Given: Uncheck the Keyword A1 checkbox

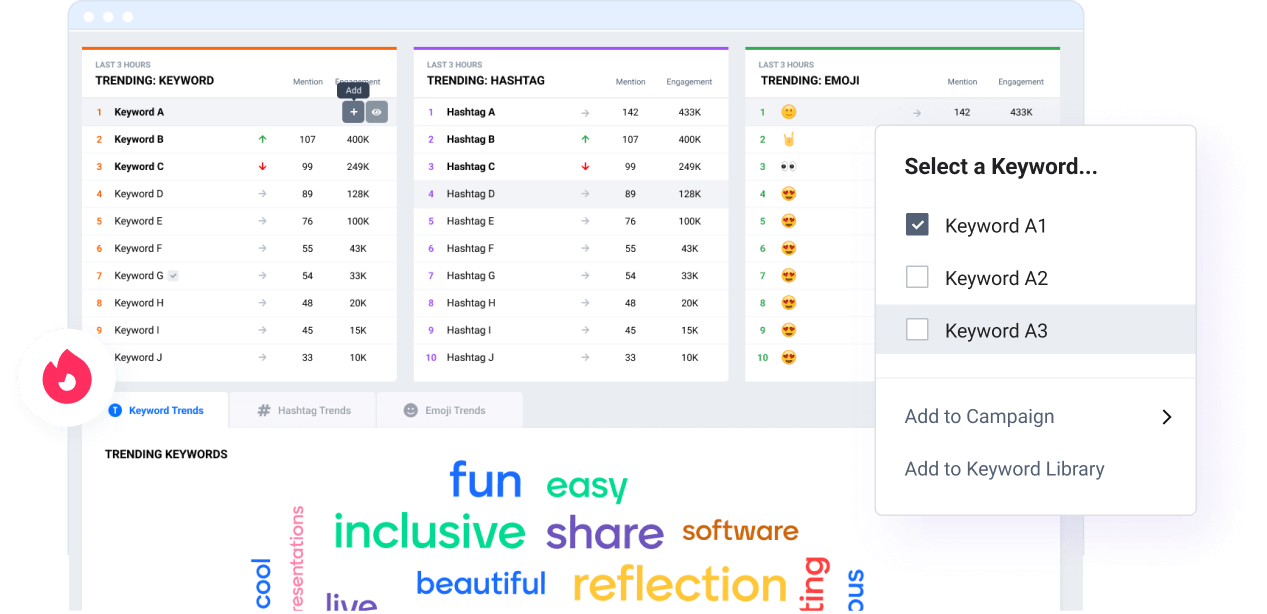Looking at the screenshot, I should (x=916, y=224).
